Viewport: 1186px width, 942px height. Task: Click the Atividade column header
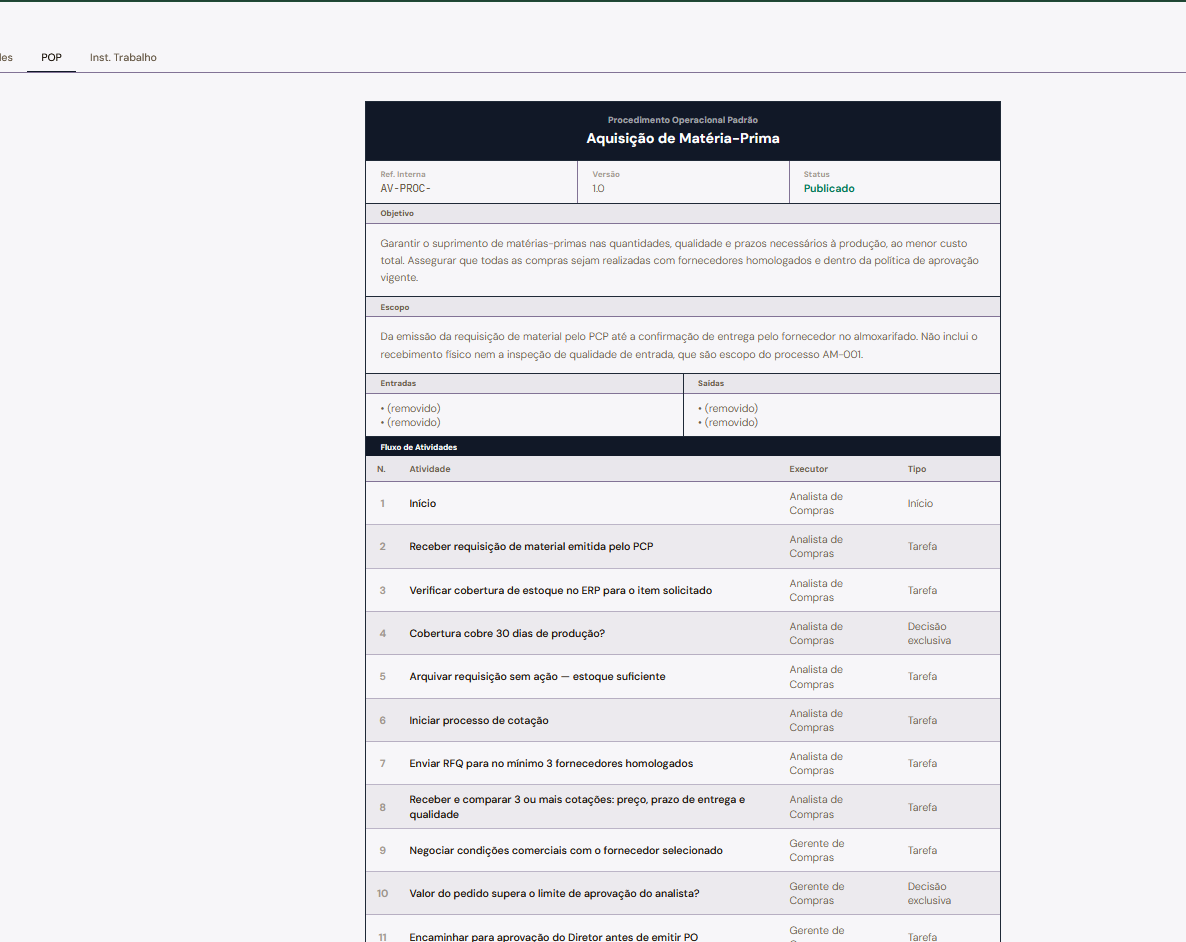(430, 469)
